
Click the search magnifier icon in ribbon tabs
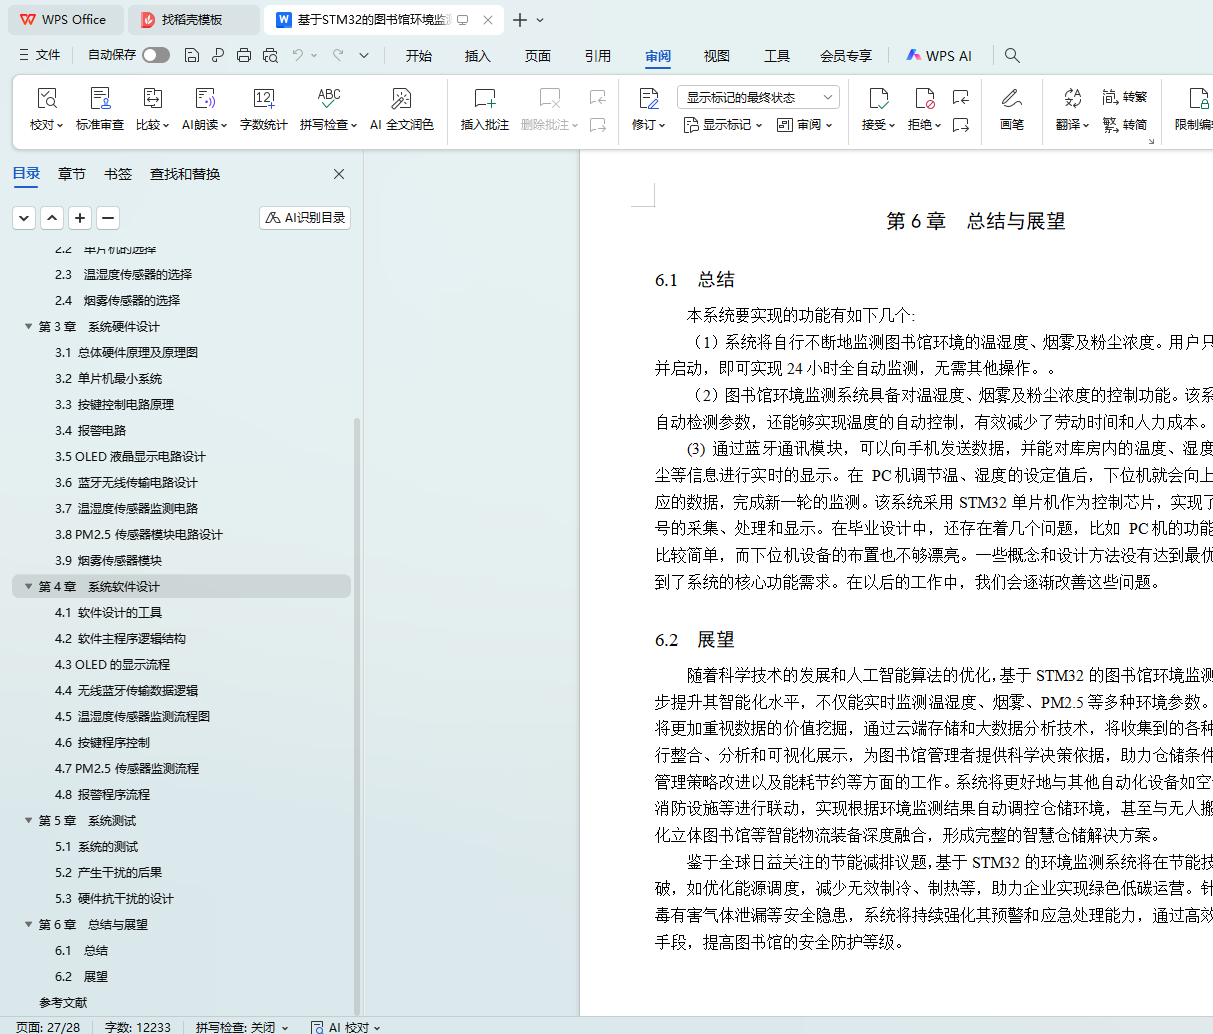point(1012,55)
